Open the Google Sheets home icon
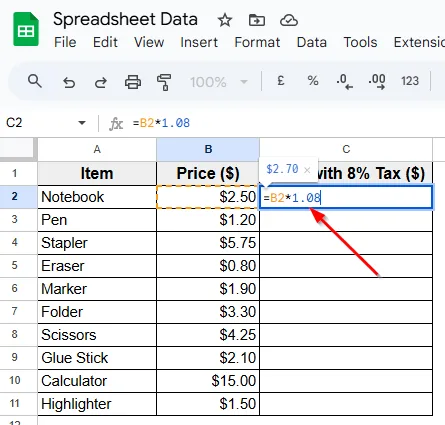The height and width of the screenshot is (425, 445). tap(26, 29)
